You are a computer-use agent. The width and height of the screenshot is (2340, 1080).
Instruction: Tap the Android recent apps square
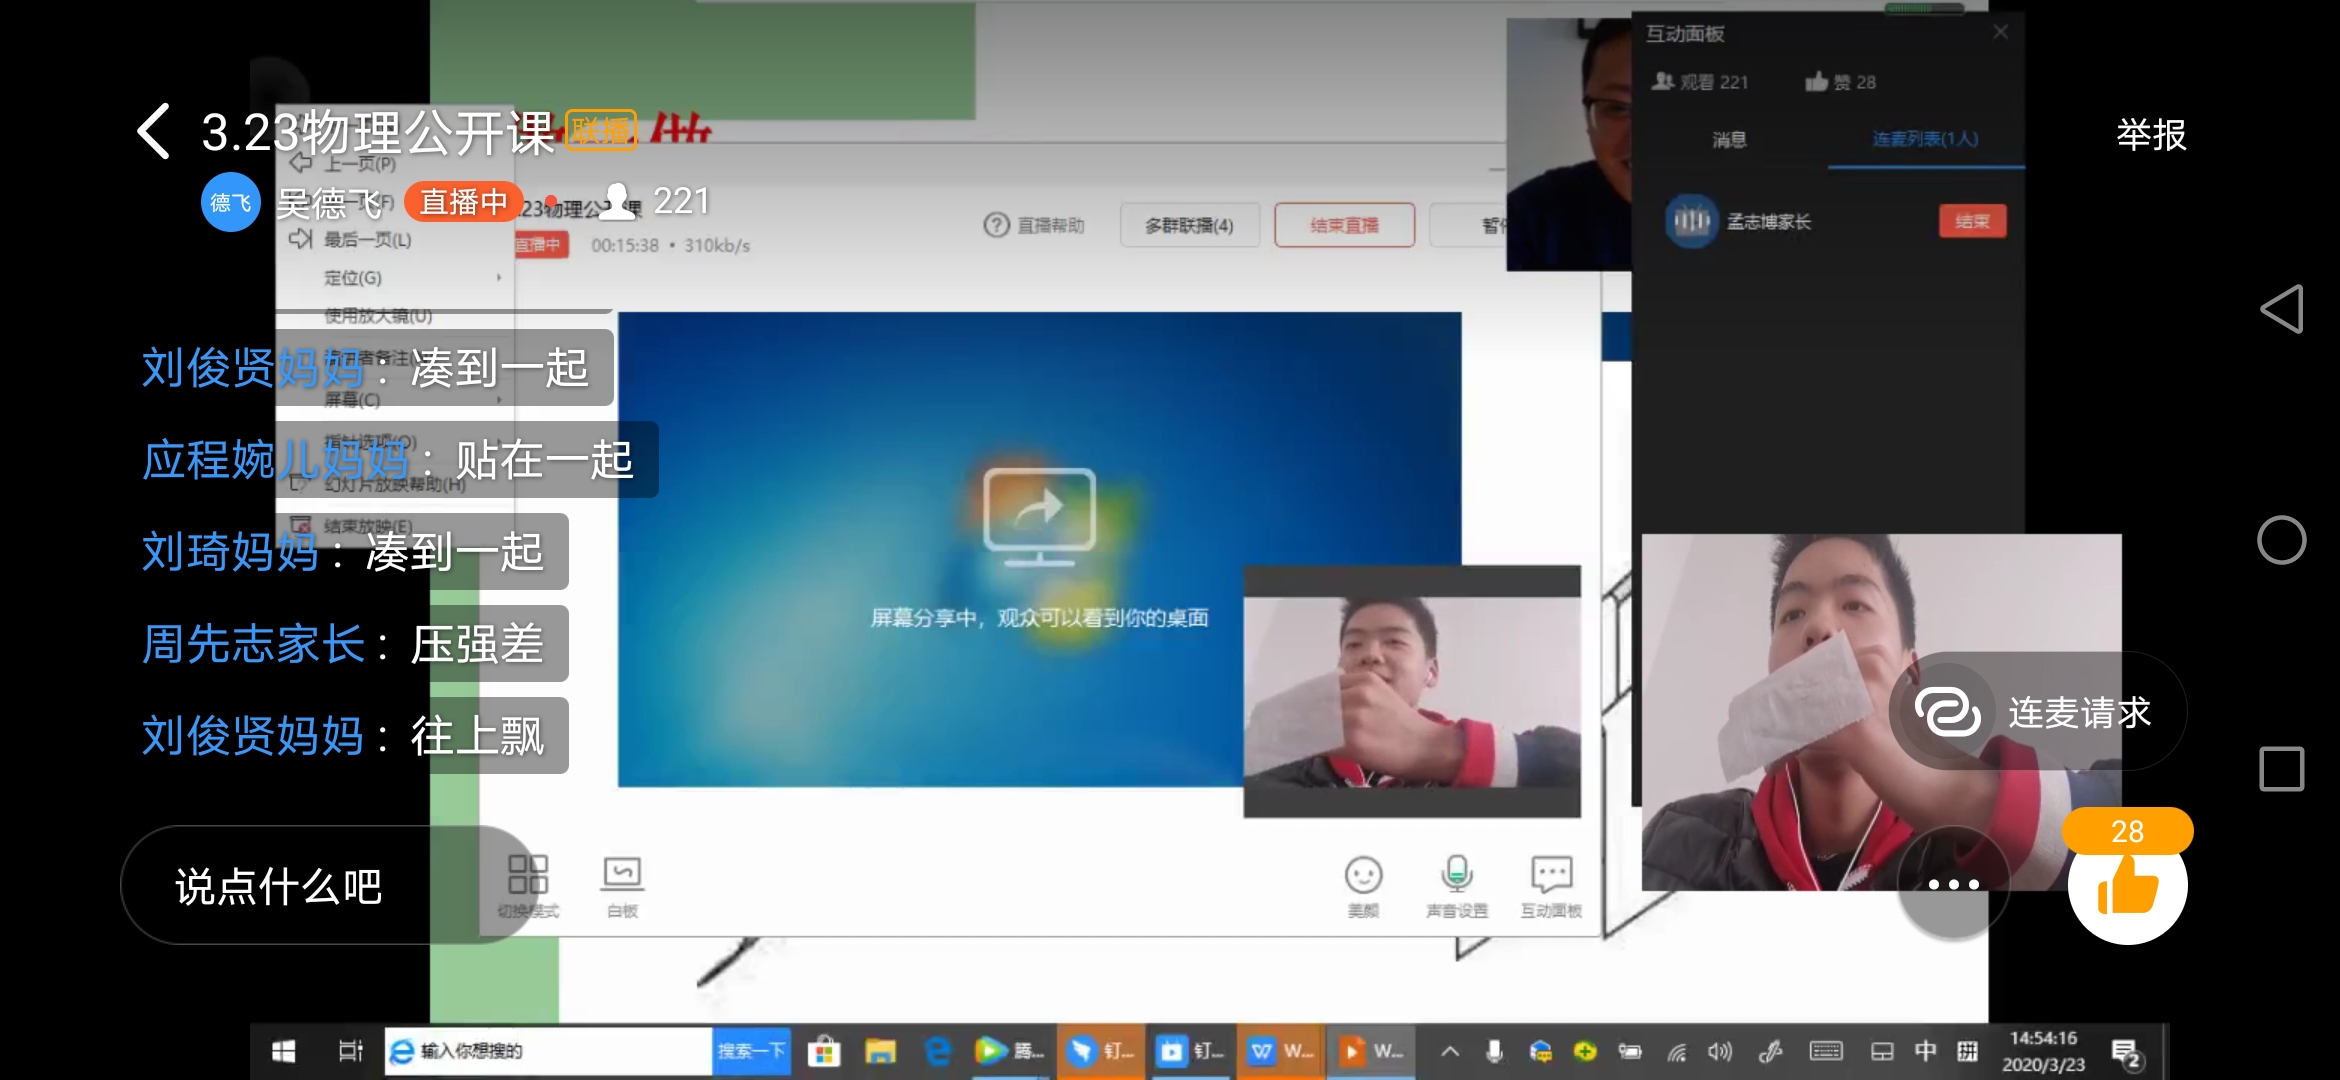[x=2282, y=769]
